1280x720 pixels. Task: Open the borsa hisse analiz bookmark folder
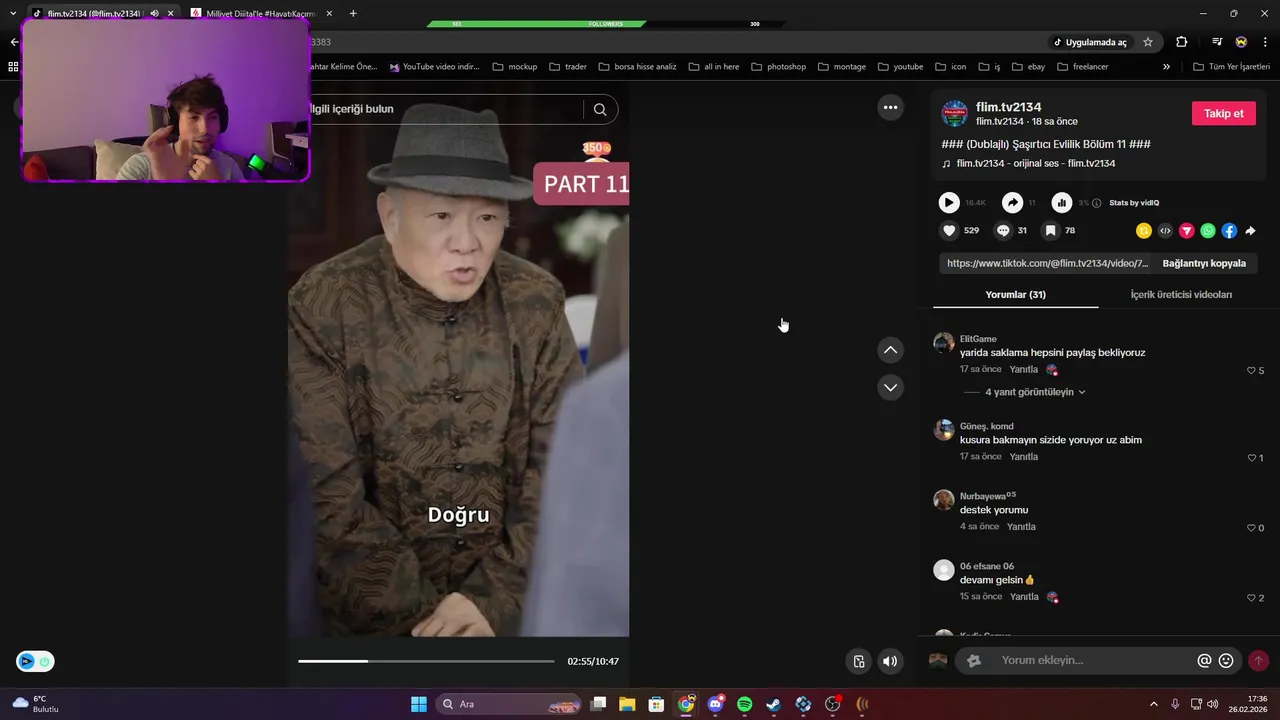638,66
